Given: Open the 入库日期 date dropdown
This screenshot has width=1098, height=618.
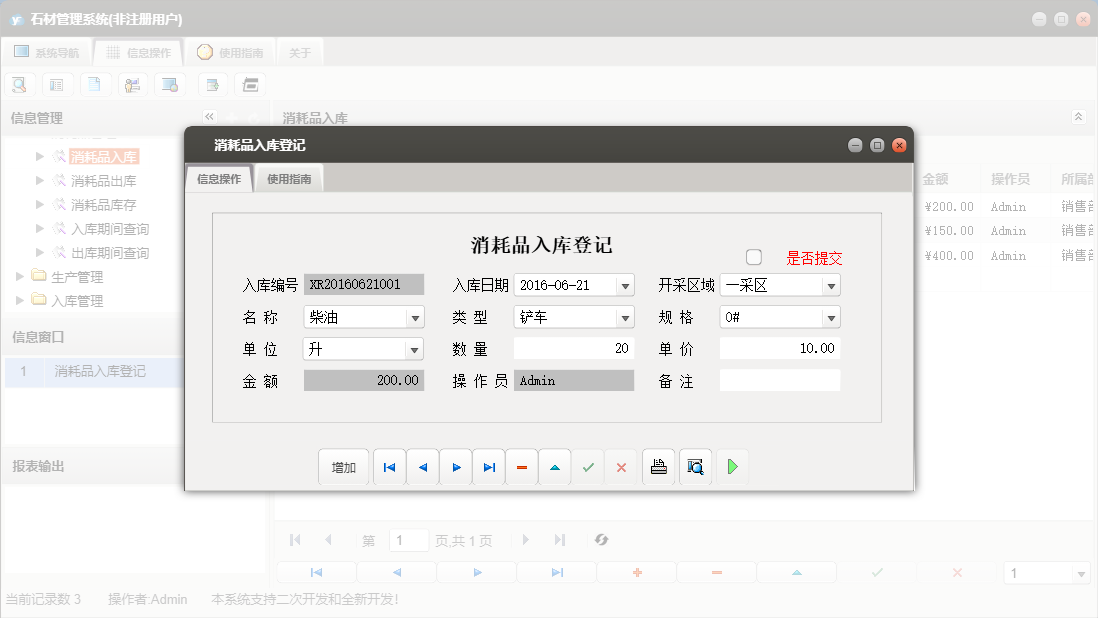Looking at the screenshot, I should [x=627, y=285].
